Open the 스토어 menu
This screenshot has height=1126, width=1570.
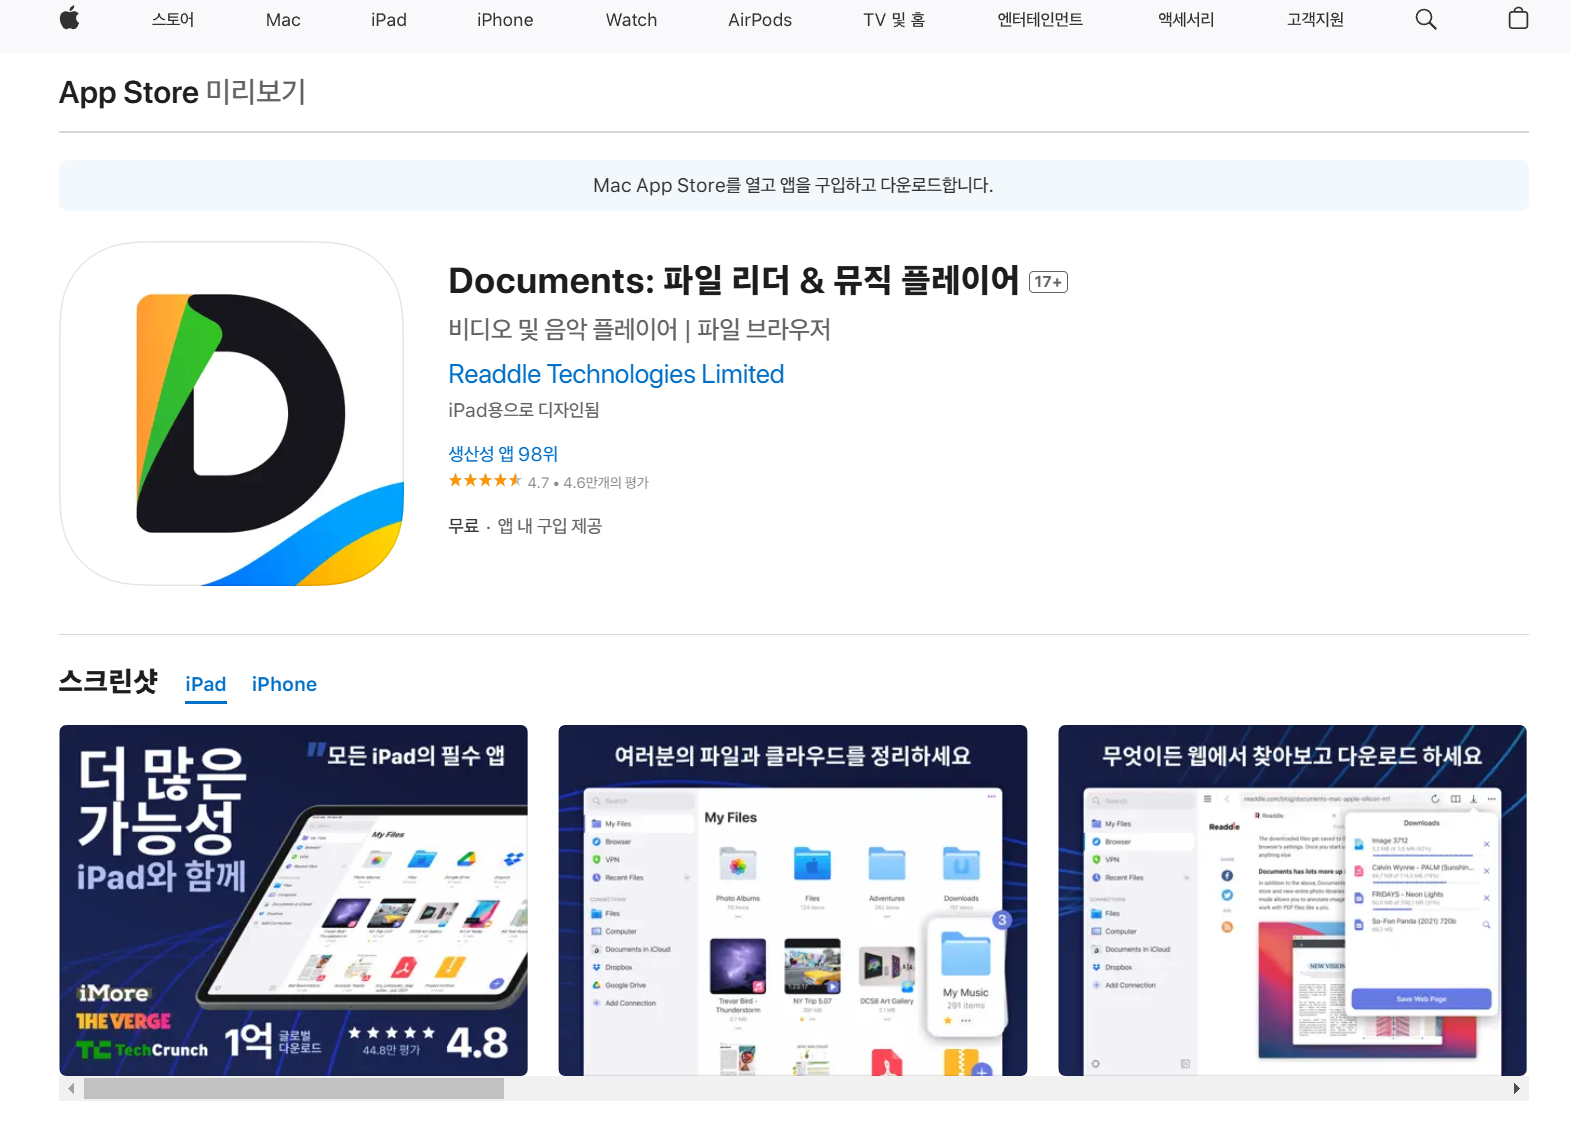pyautogui.click(x=173, y=19)
